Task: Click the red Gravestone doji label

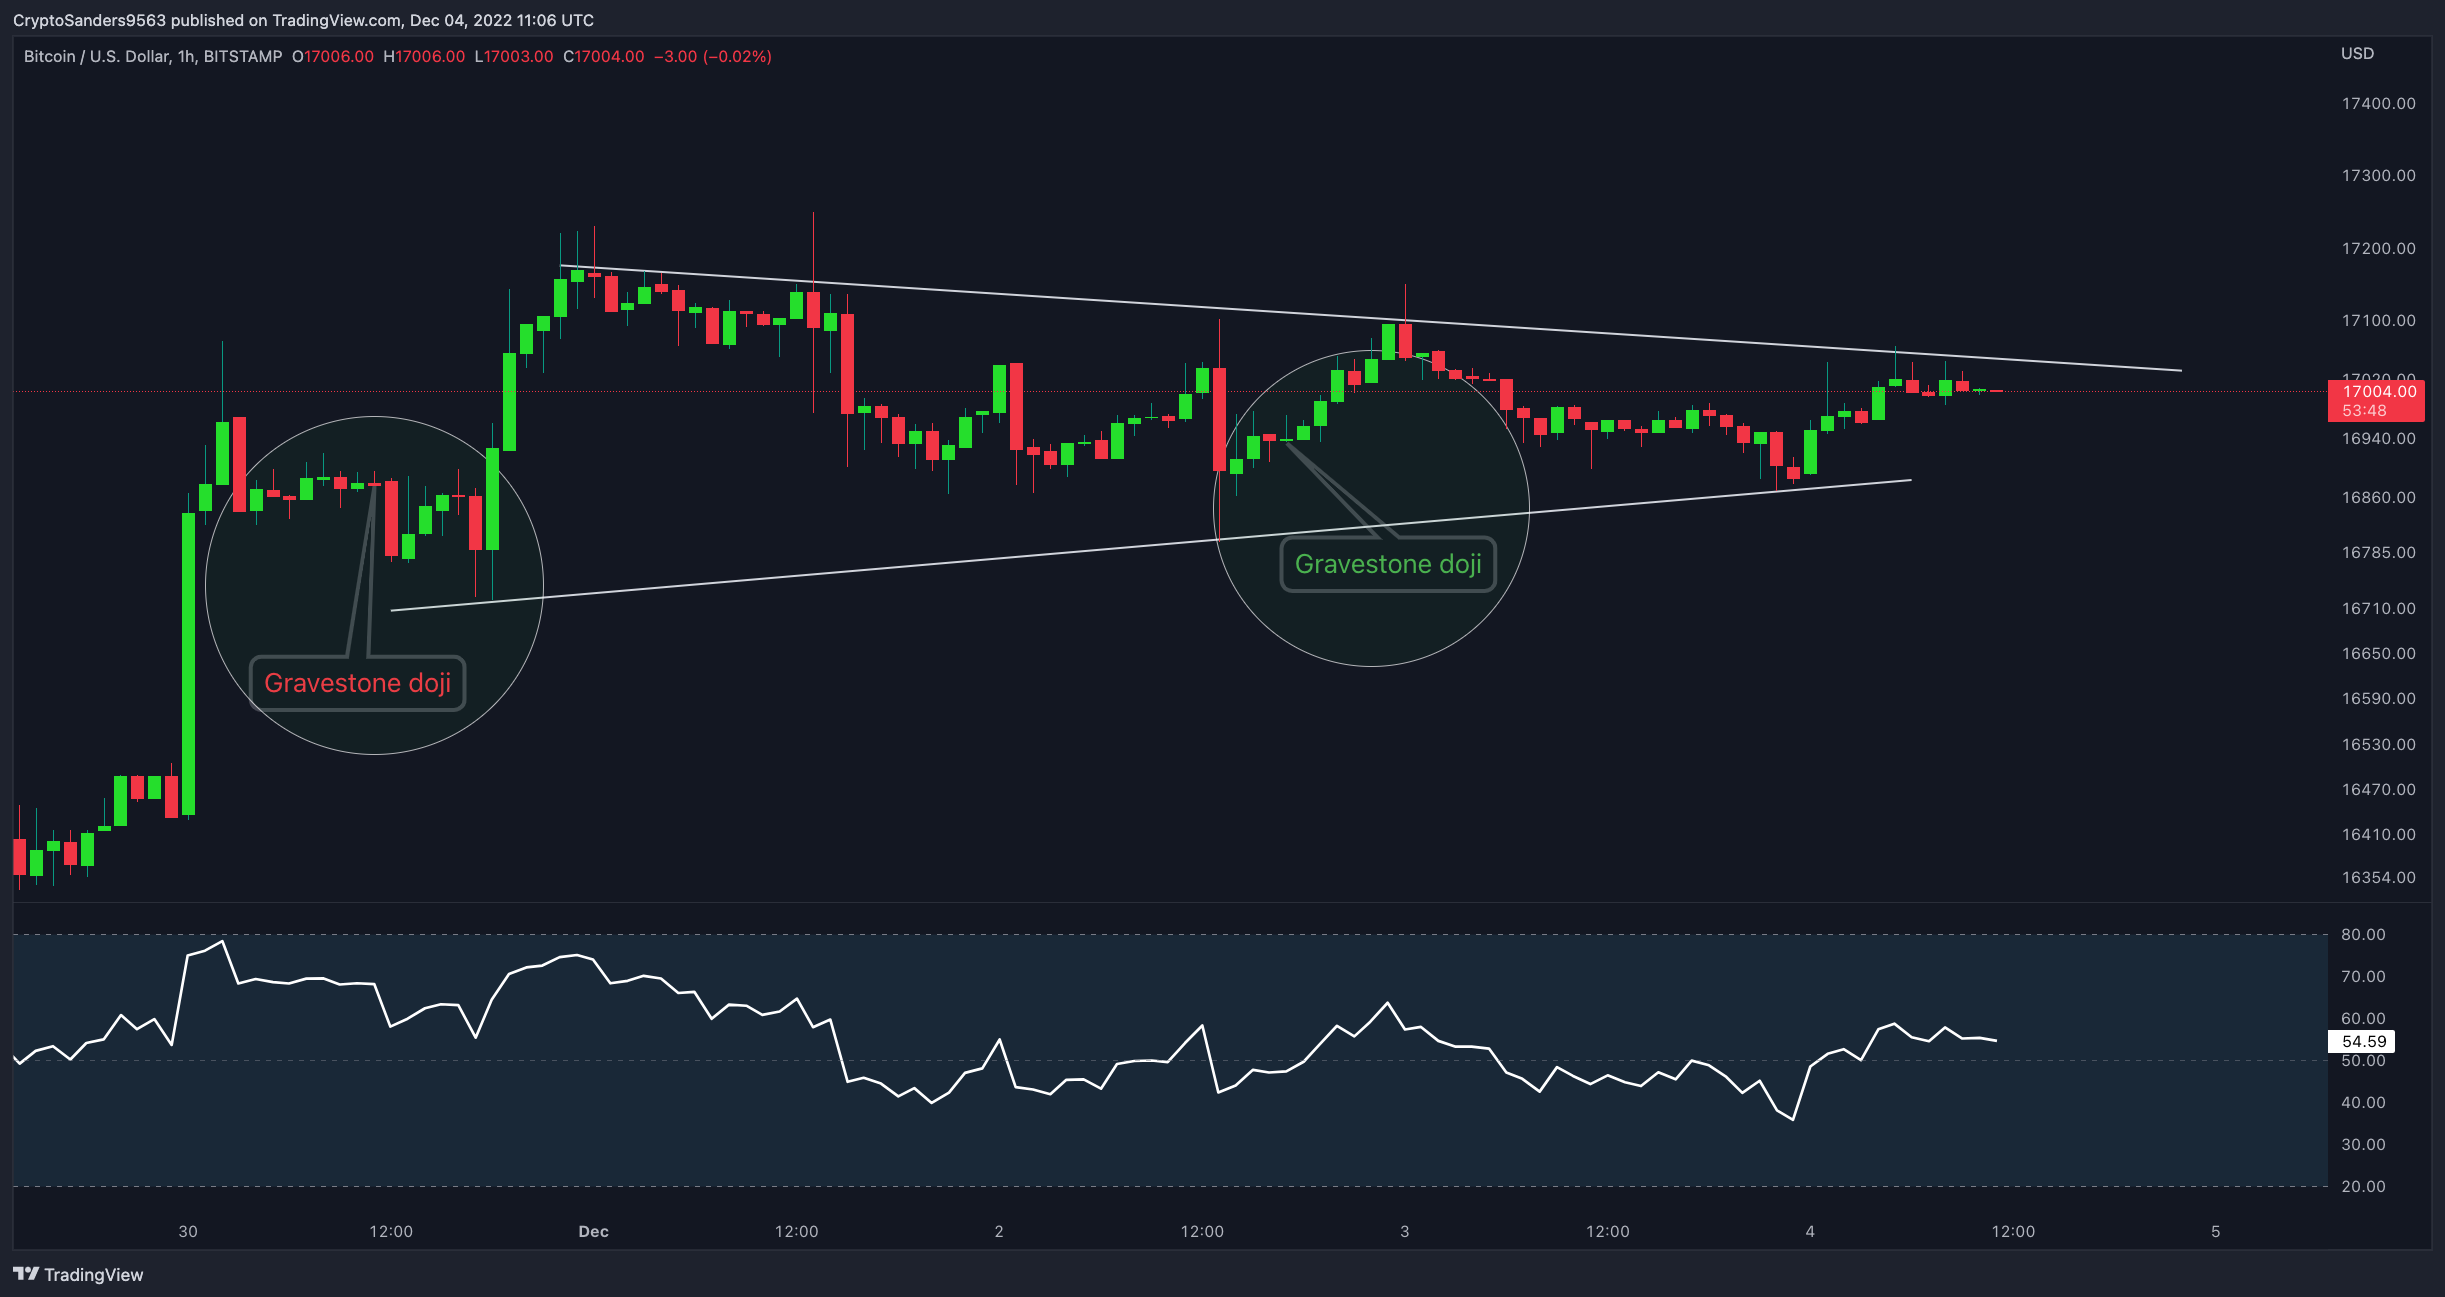Action: click(357, 683)
